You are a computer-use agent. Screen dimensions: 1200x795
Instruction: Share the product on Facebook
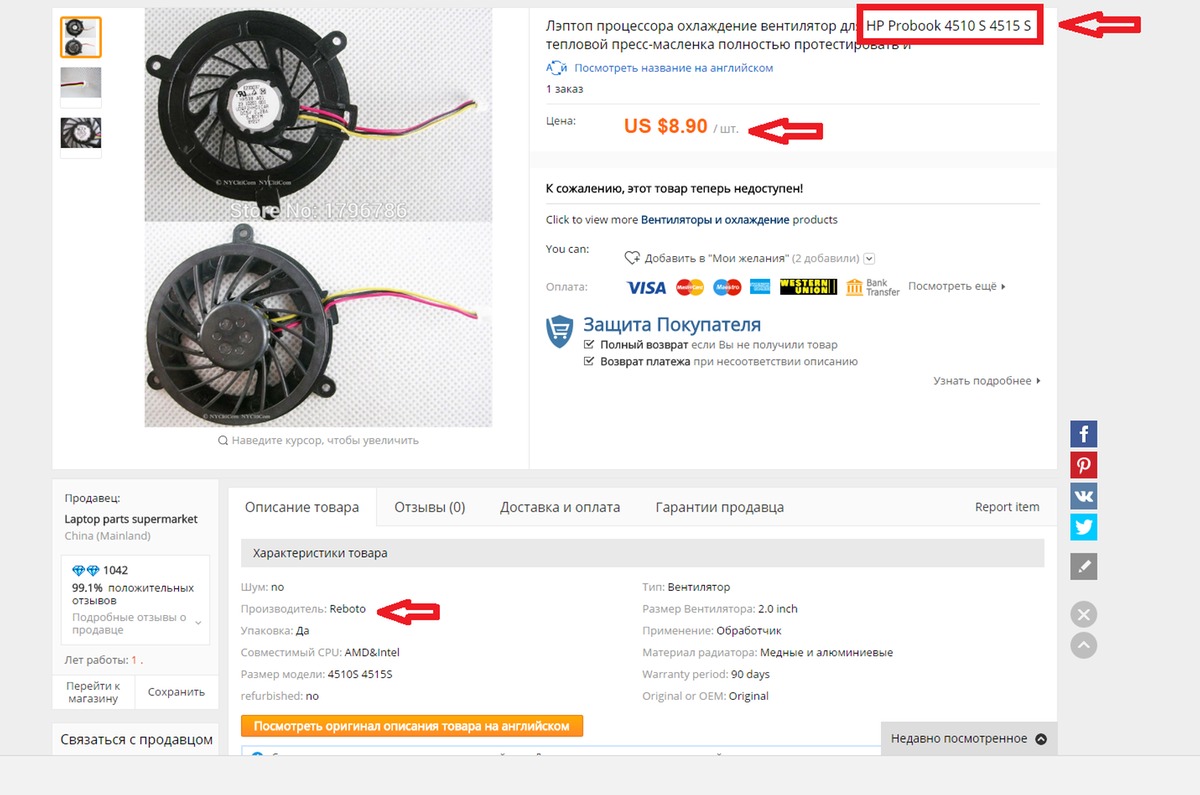point(1084,434)
